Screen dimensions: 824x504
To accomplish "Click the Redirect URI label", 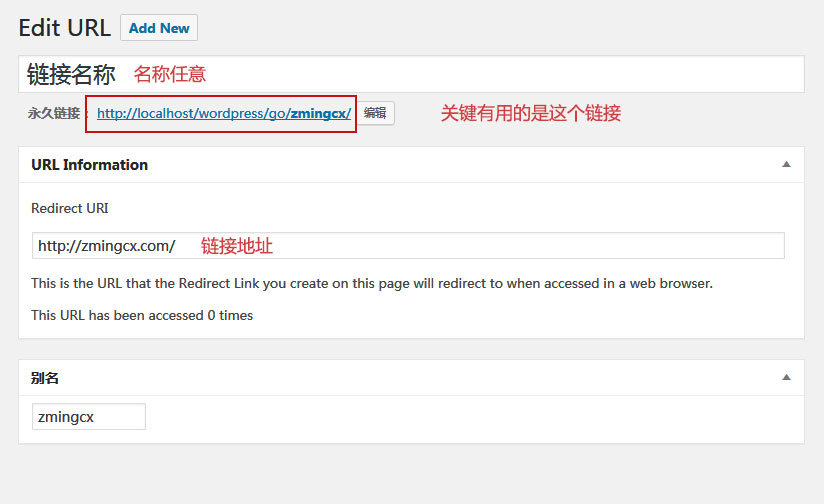I will 70,208.
